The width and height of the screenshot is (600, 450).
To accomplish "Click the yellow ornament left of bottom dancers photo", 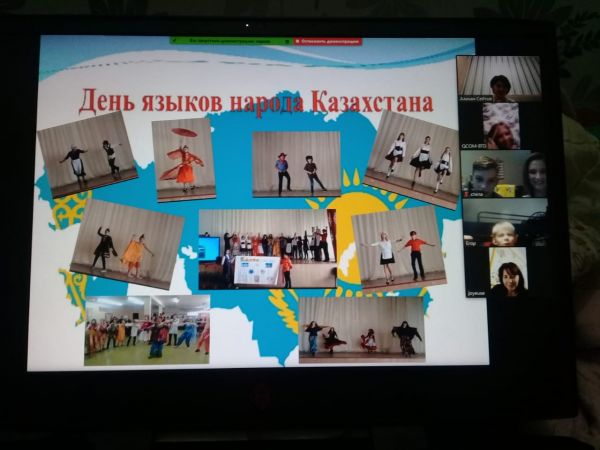I will coord(284,312).
